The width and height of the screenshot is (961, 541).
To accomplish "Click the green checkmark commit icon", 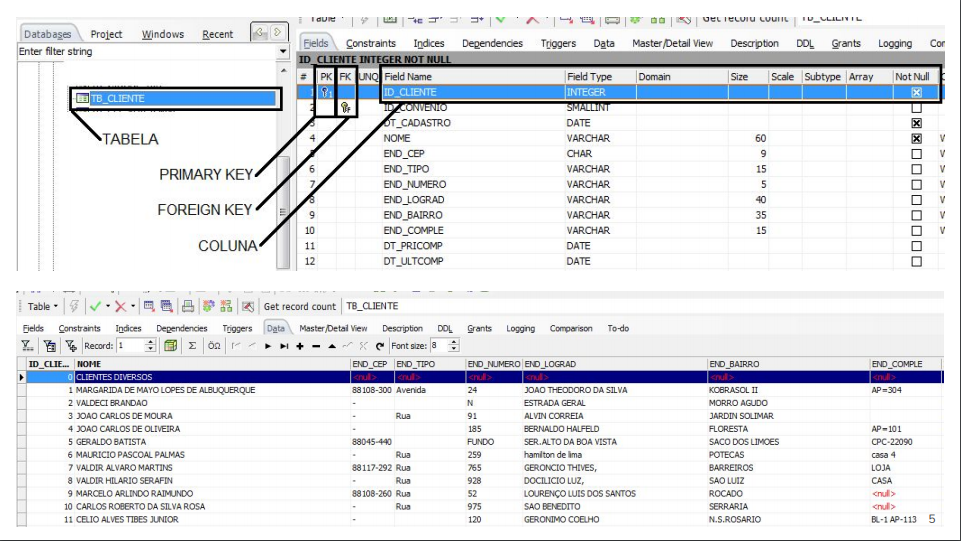I will [x=95, y=306].
